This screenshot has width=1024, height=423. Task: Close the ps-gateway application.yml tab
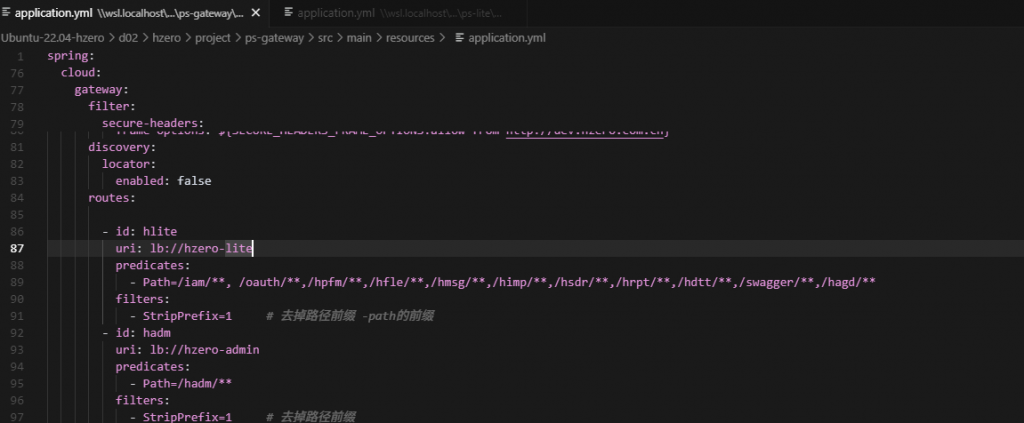(256, 13)
